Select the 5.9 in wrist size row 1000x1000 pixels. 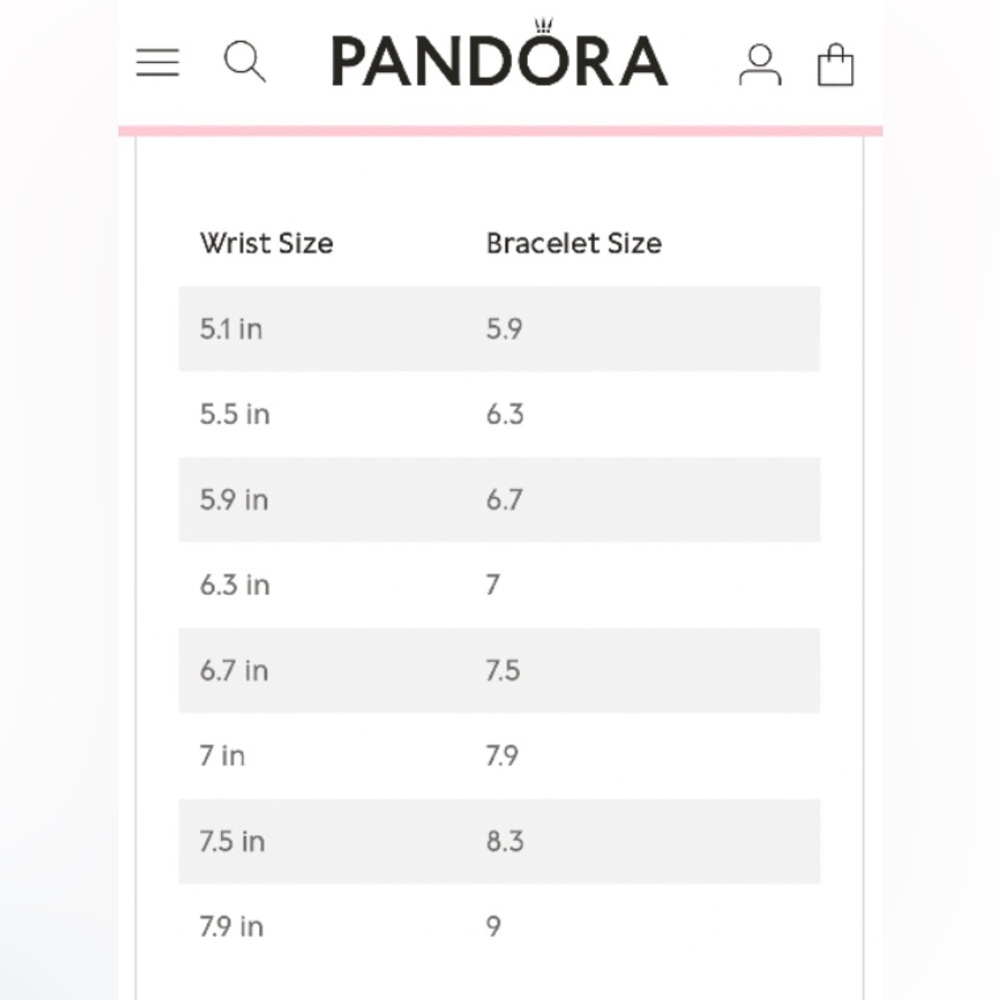499,500
